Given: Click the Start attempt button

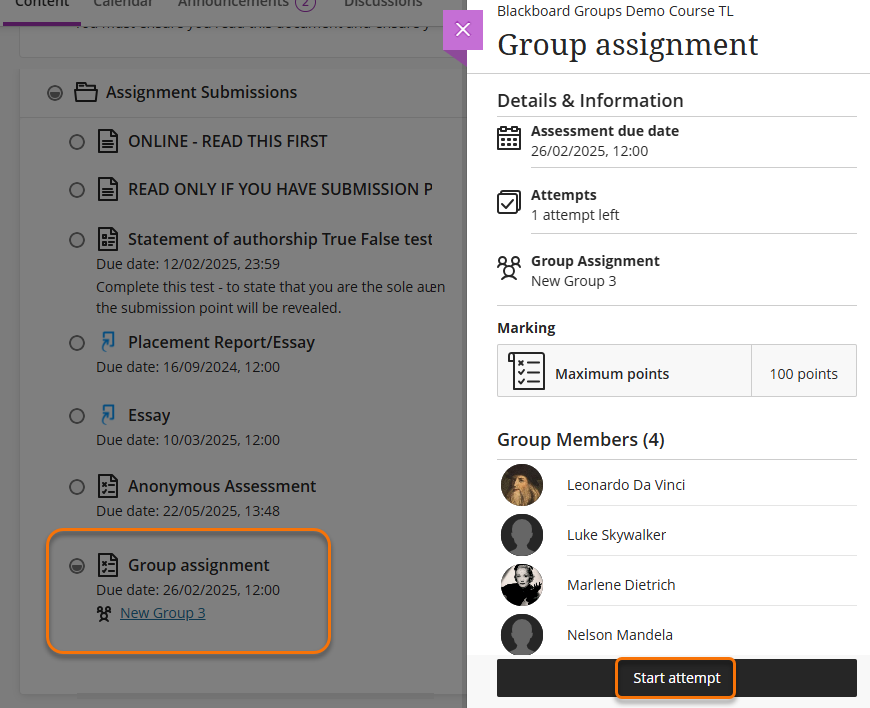Looking at the screenshot, I should pos(676,678).
